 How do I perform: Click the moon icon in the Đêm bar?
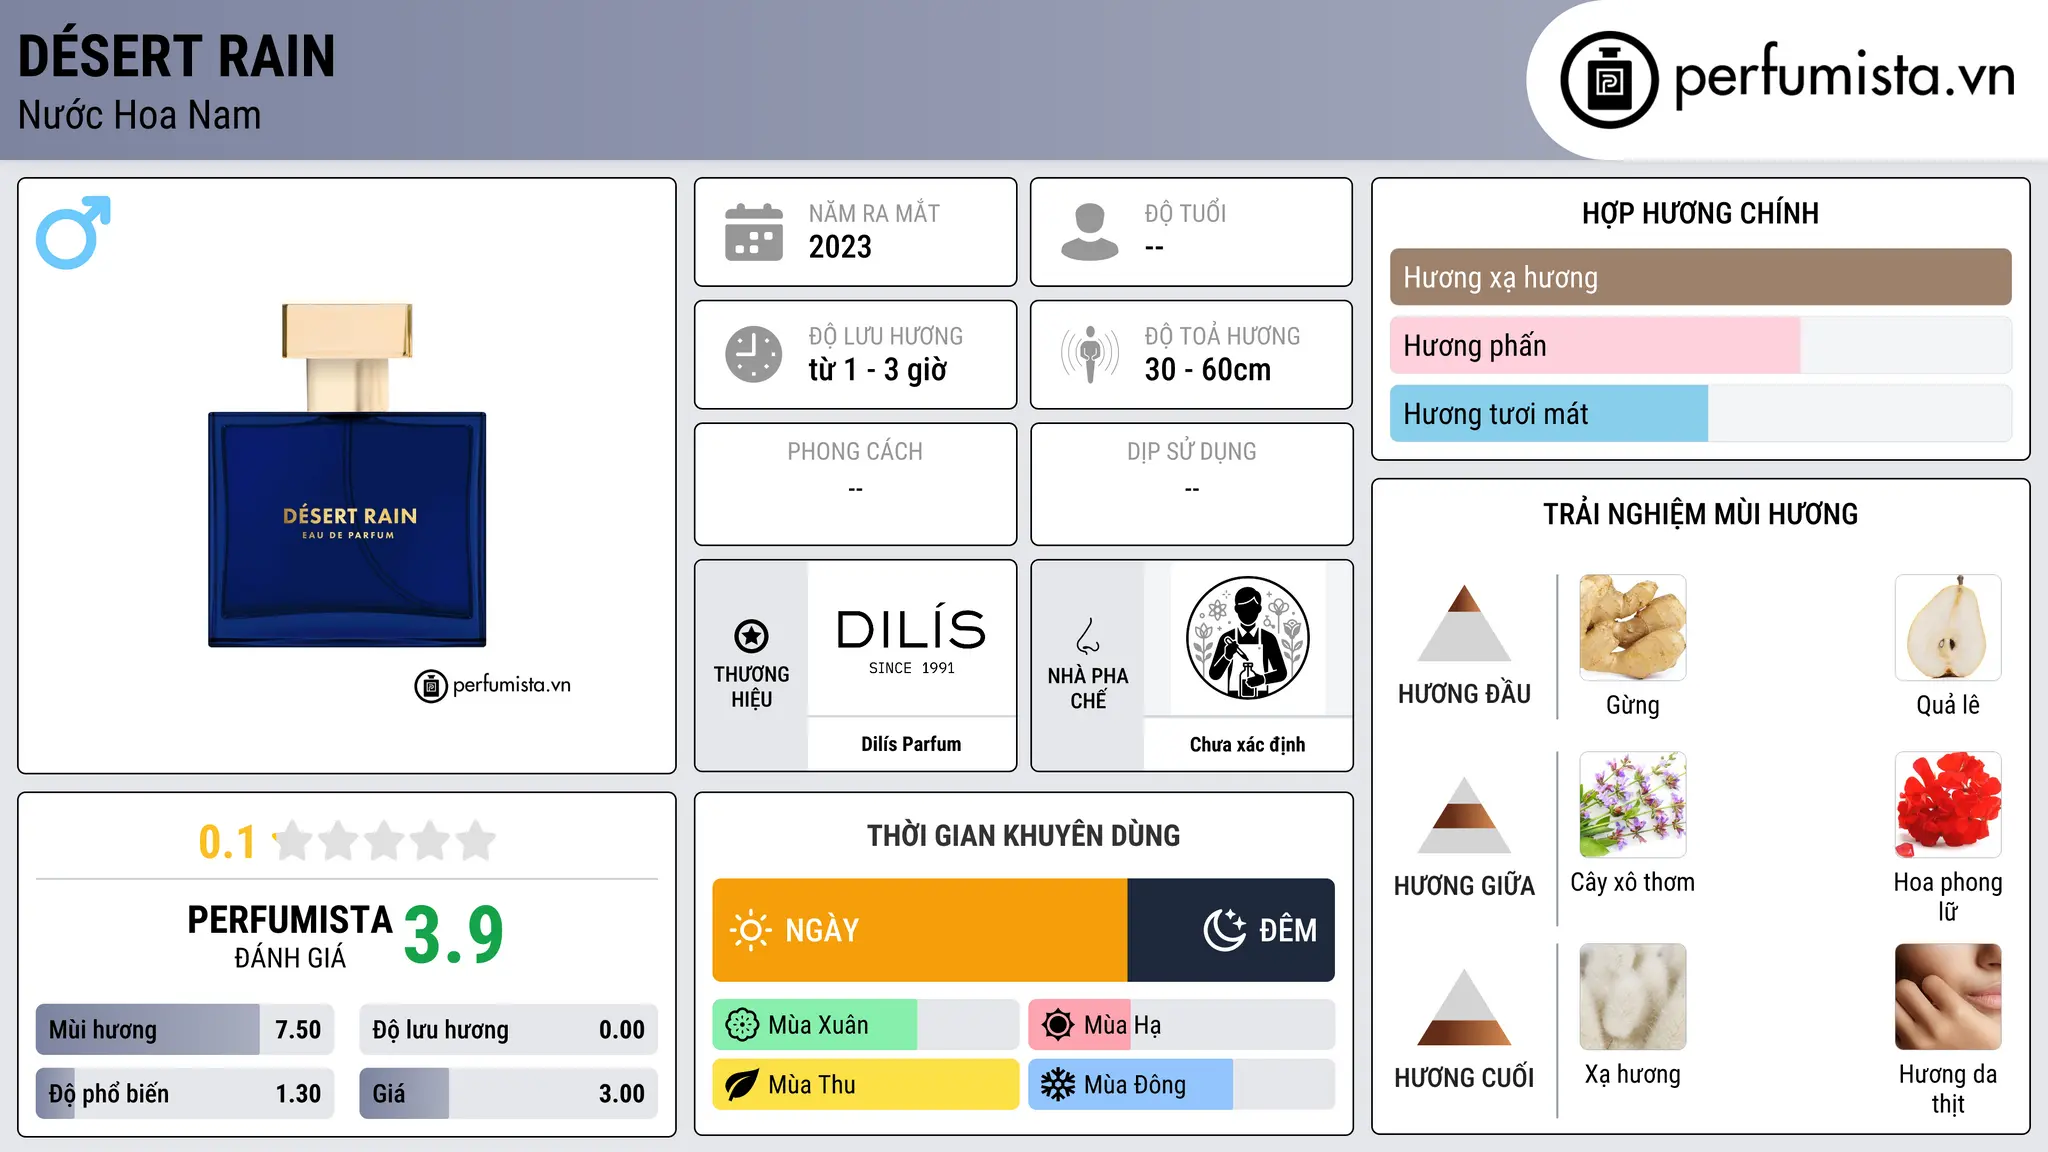pyautogui.click(x=1225, y=930)
